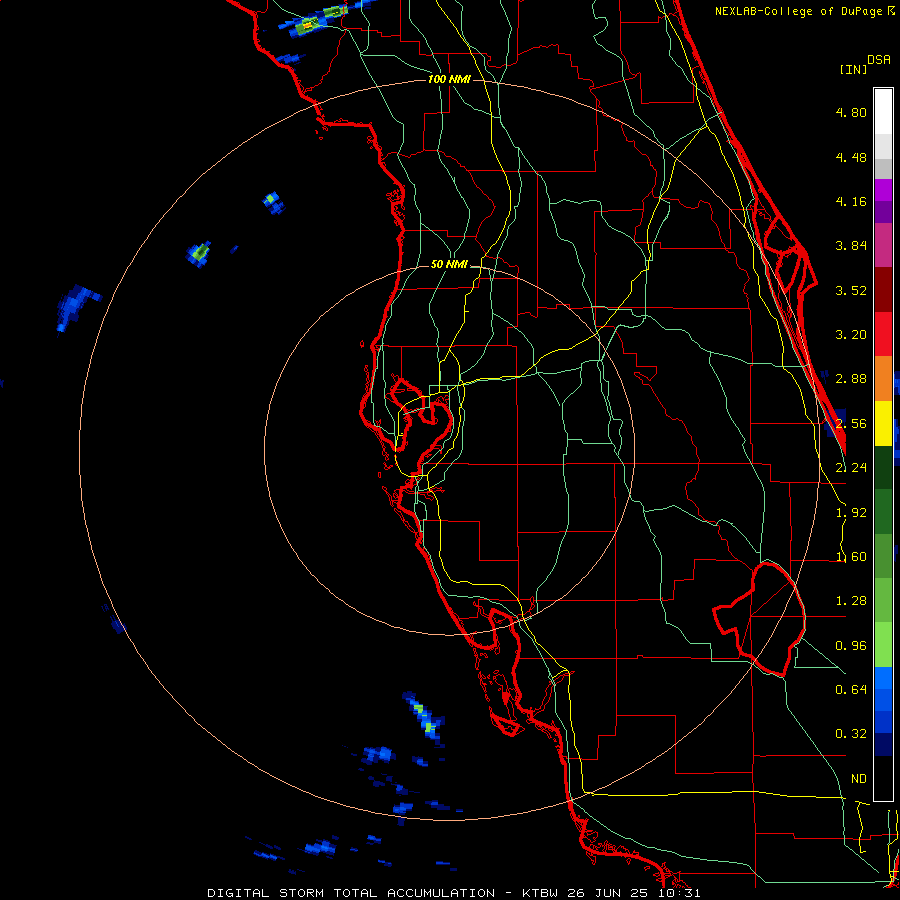This screenshot has width=900, height=900.
Task: Click the 50 NMI range ring label
Action: tap(449, 264)
